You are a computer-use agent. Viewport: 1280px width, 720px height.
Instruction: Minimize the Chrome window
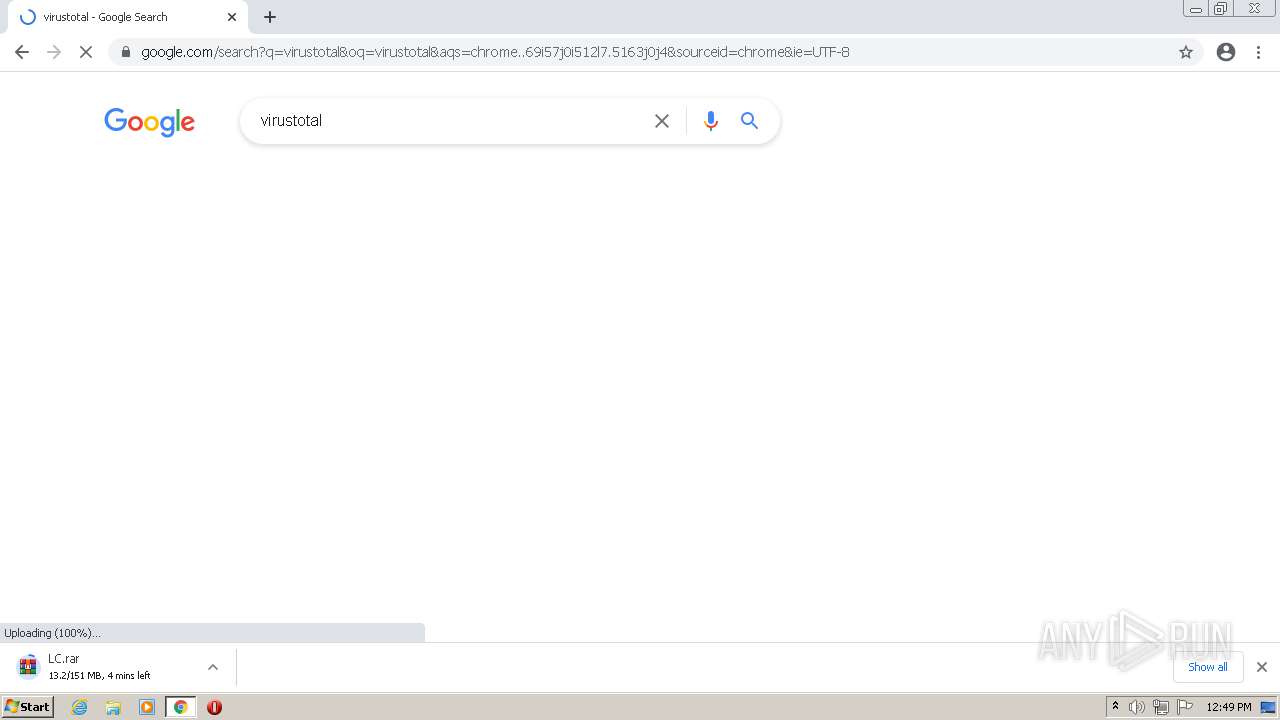coord(1196,8)
